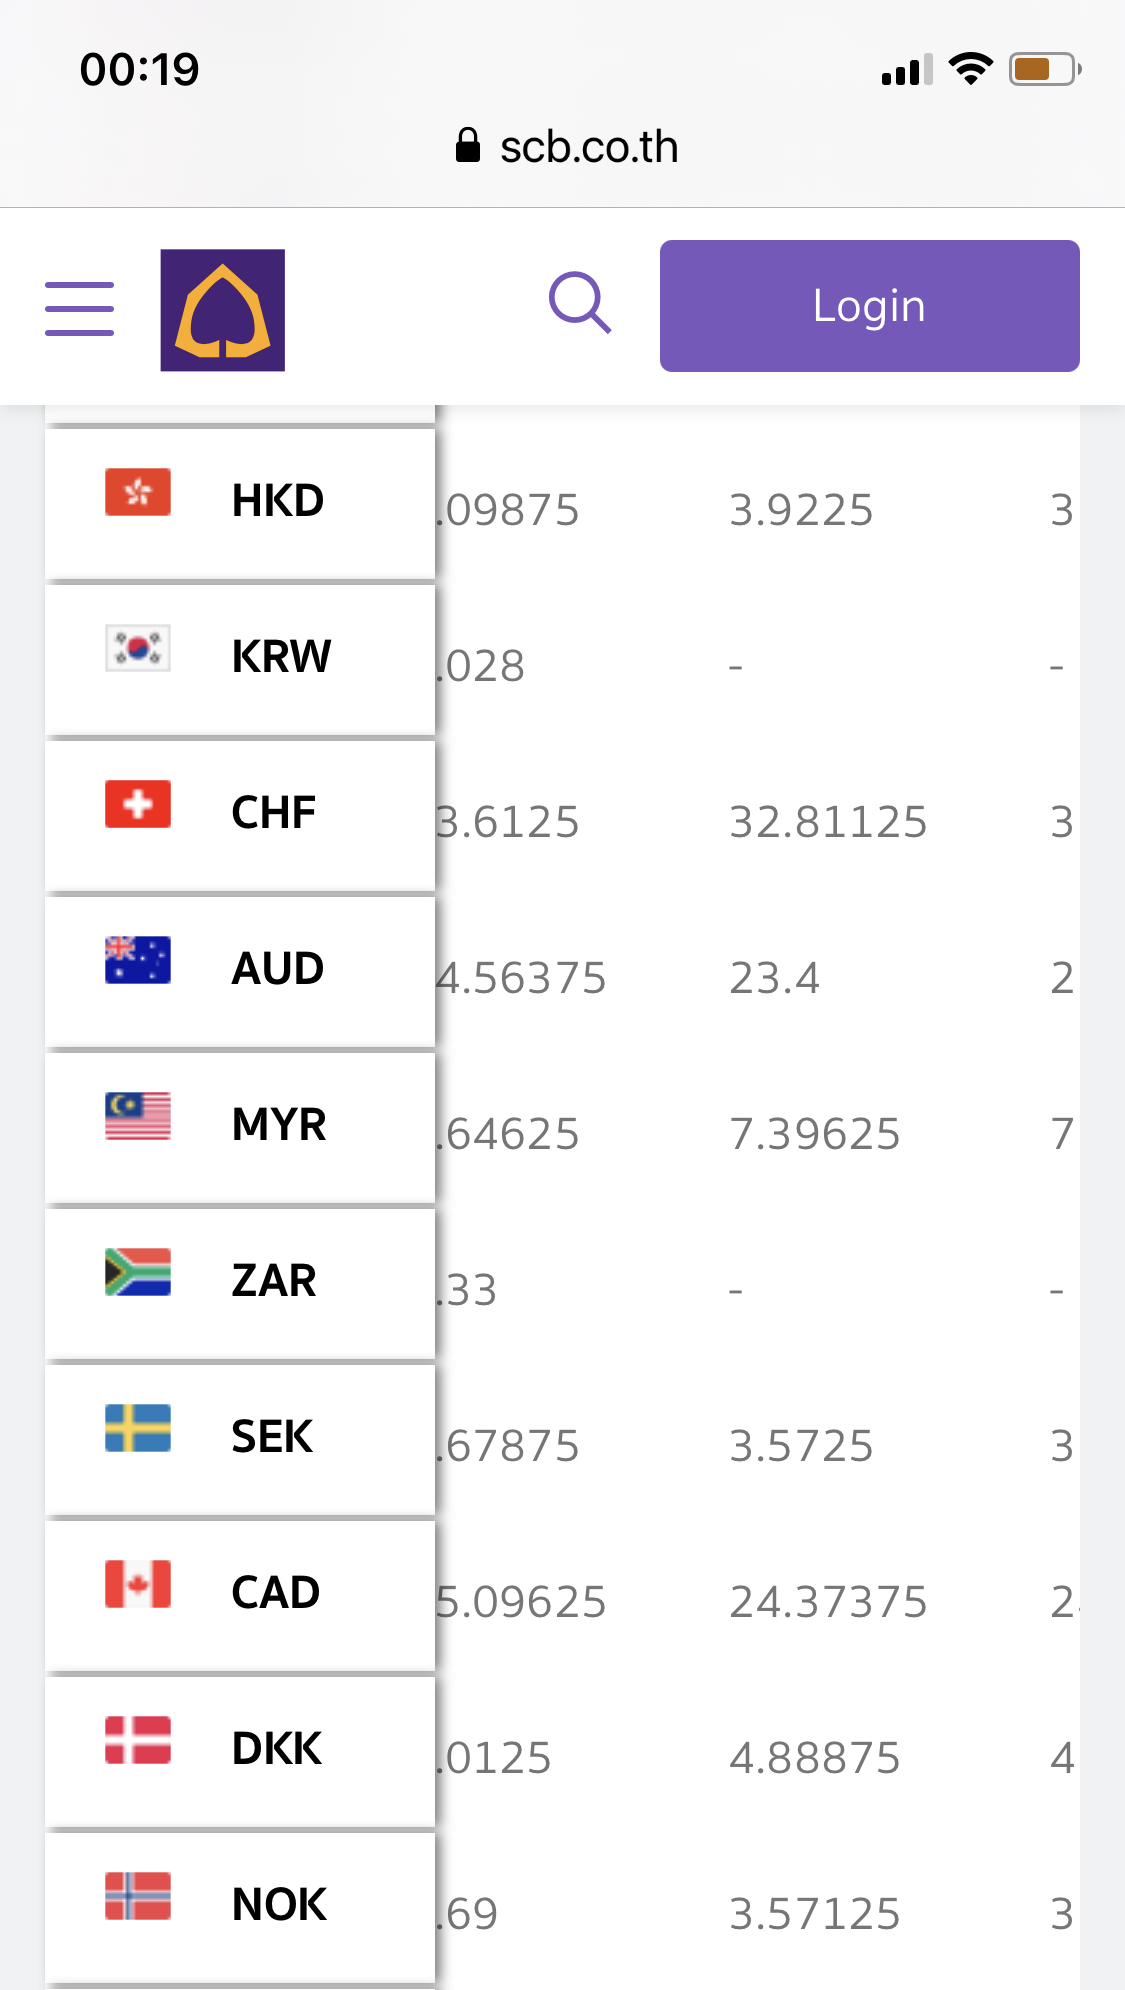This screenshot has height=1990, width=1125.
Task: Open the hamburger navigation menu
Action: [x=80, y=308]
